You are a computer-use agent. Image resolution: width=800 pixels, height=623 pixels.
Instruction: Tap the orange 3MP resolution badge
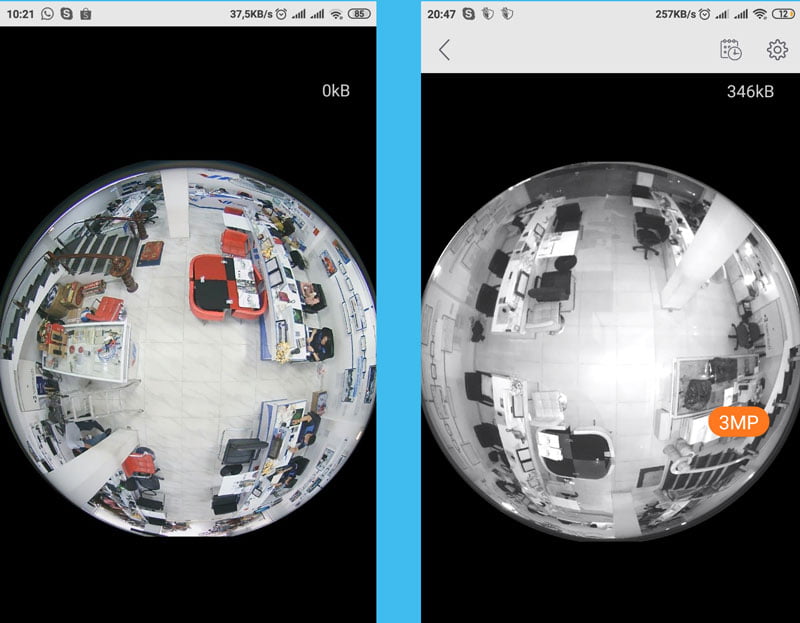point(738,422)
